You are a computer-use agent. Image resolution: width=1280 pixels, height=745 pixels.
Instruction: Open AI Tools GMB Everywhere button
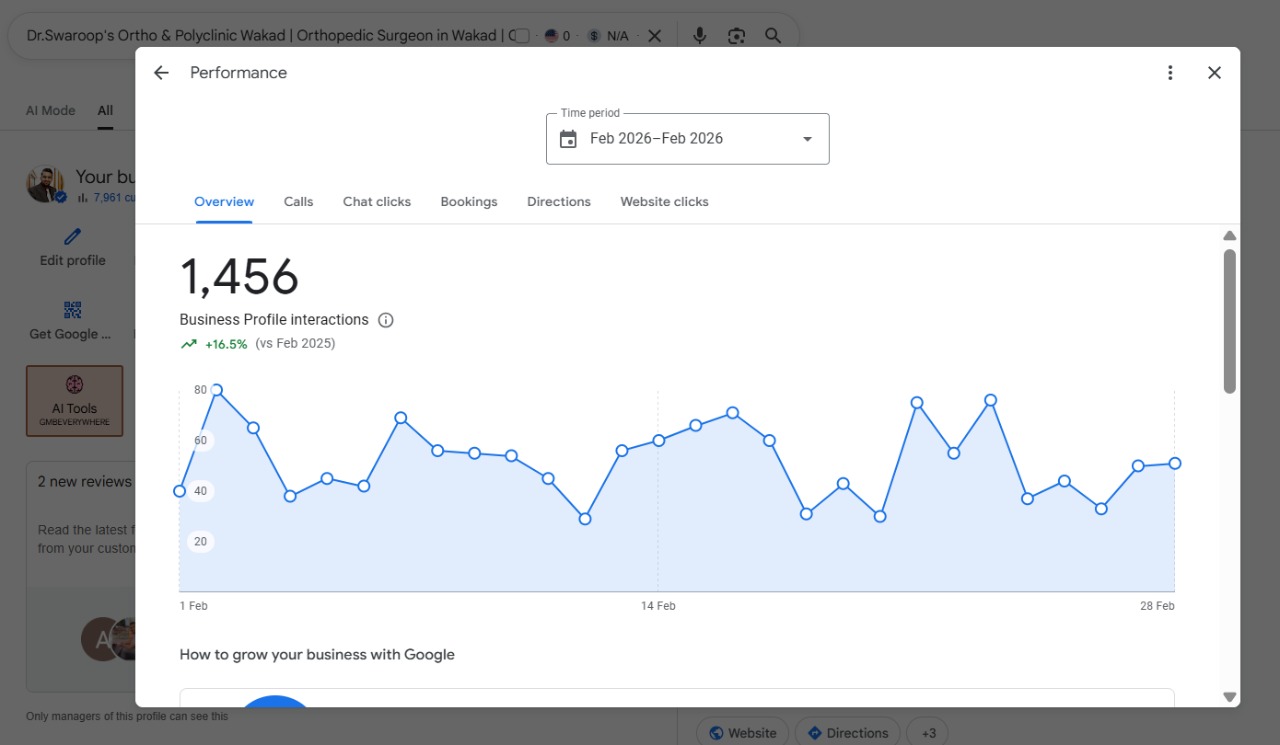pos(75,401)
